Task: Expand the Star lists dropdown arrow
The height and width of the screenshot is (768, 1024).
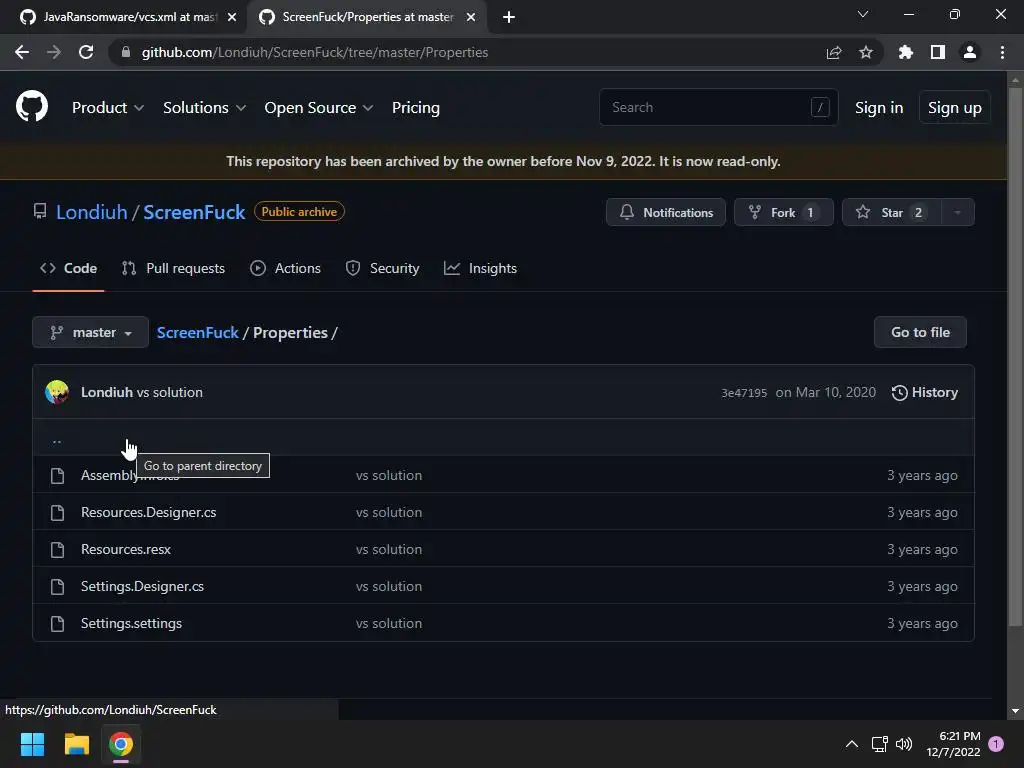Action: pos(957,212)
